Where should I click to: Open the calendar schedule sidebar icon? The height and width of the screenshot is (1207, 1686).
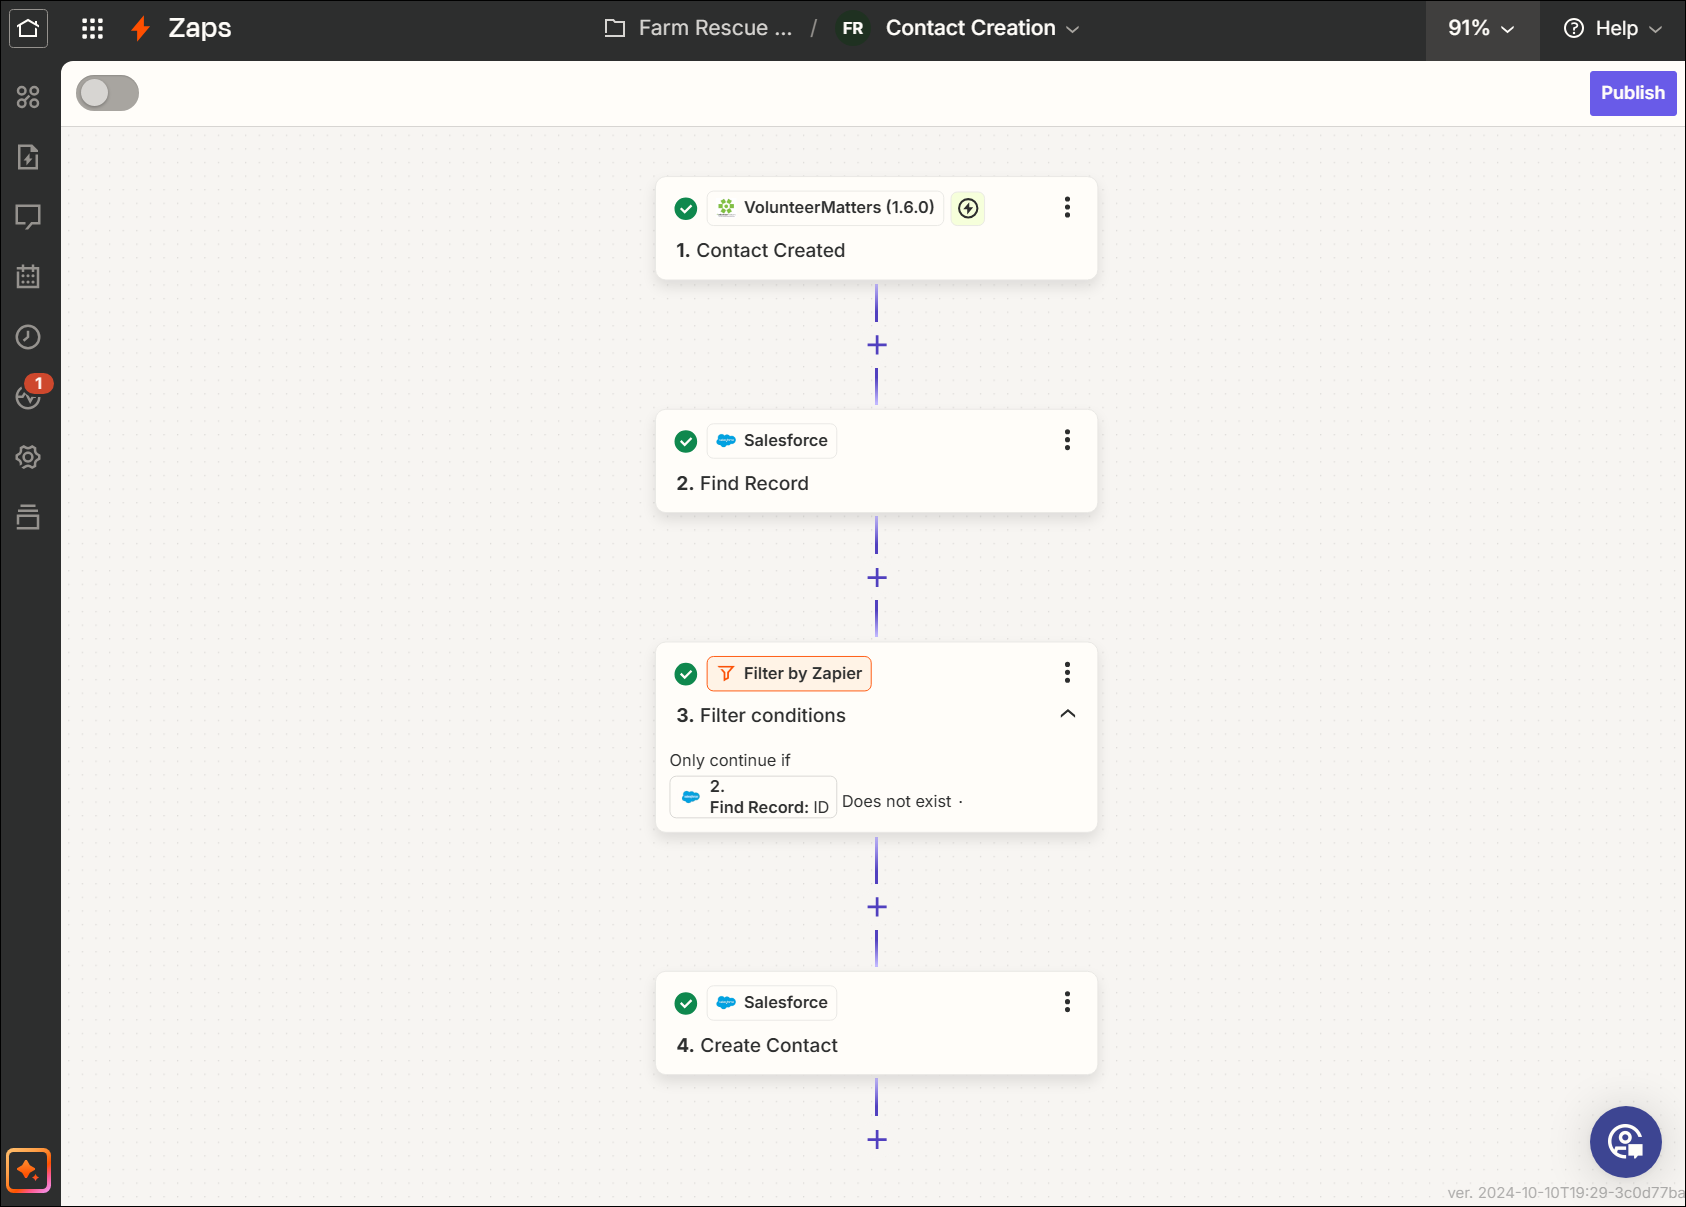(x=28, y=277)
